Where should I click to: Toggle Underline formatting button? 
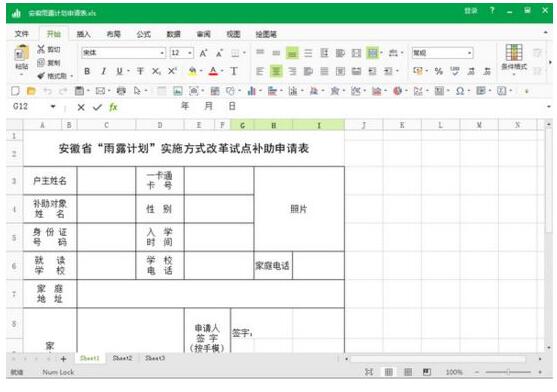click(120, 71)
